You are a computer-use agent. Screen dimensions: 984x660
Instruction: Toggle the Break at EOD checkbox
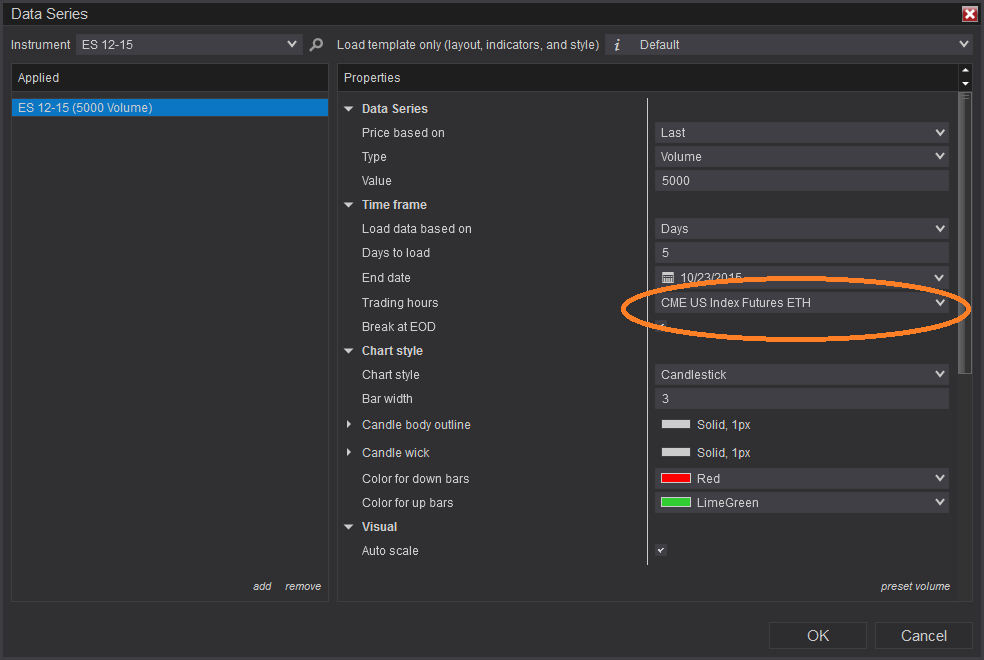(x=661, y=325)
